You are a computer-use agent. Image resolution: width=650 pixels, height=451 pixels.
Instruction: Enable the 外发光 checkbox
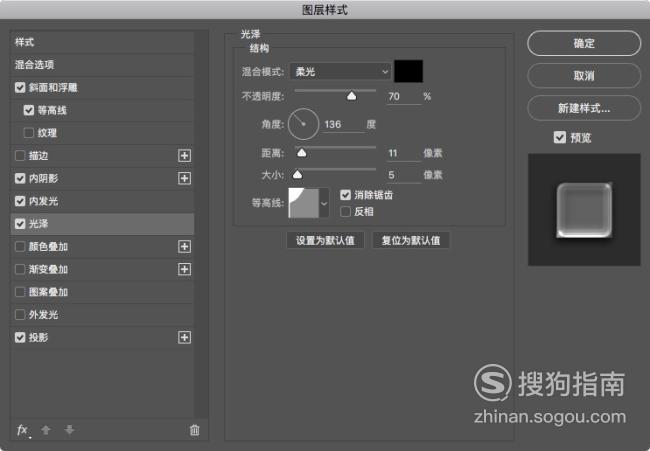pyautogui.click(x=20, y=315)
